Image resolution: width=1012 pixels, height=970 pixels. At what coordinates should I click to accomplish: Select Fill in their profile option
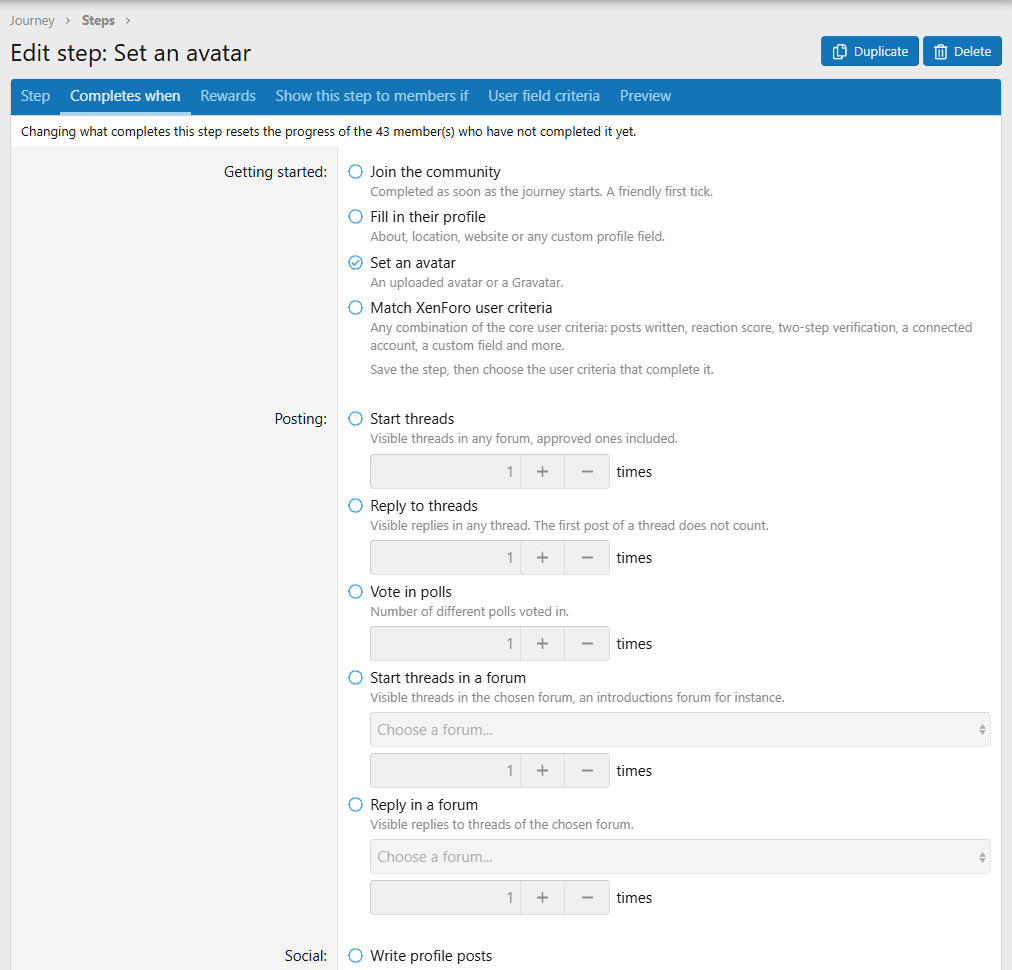point(356,217)
